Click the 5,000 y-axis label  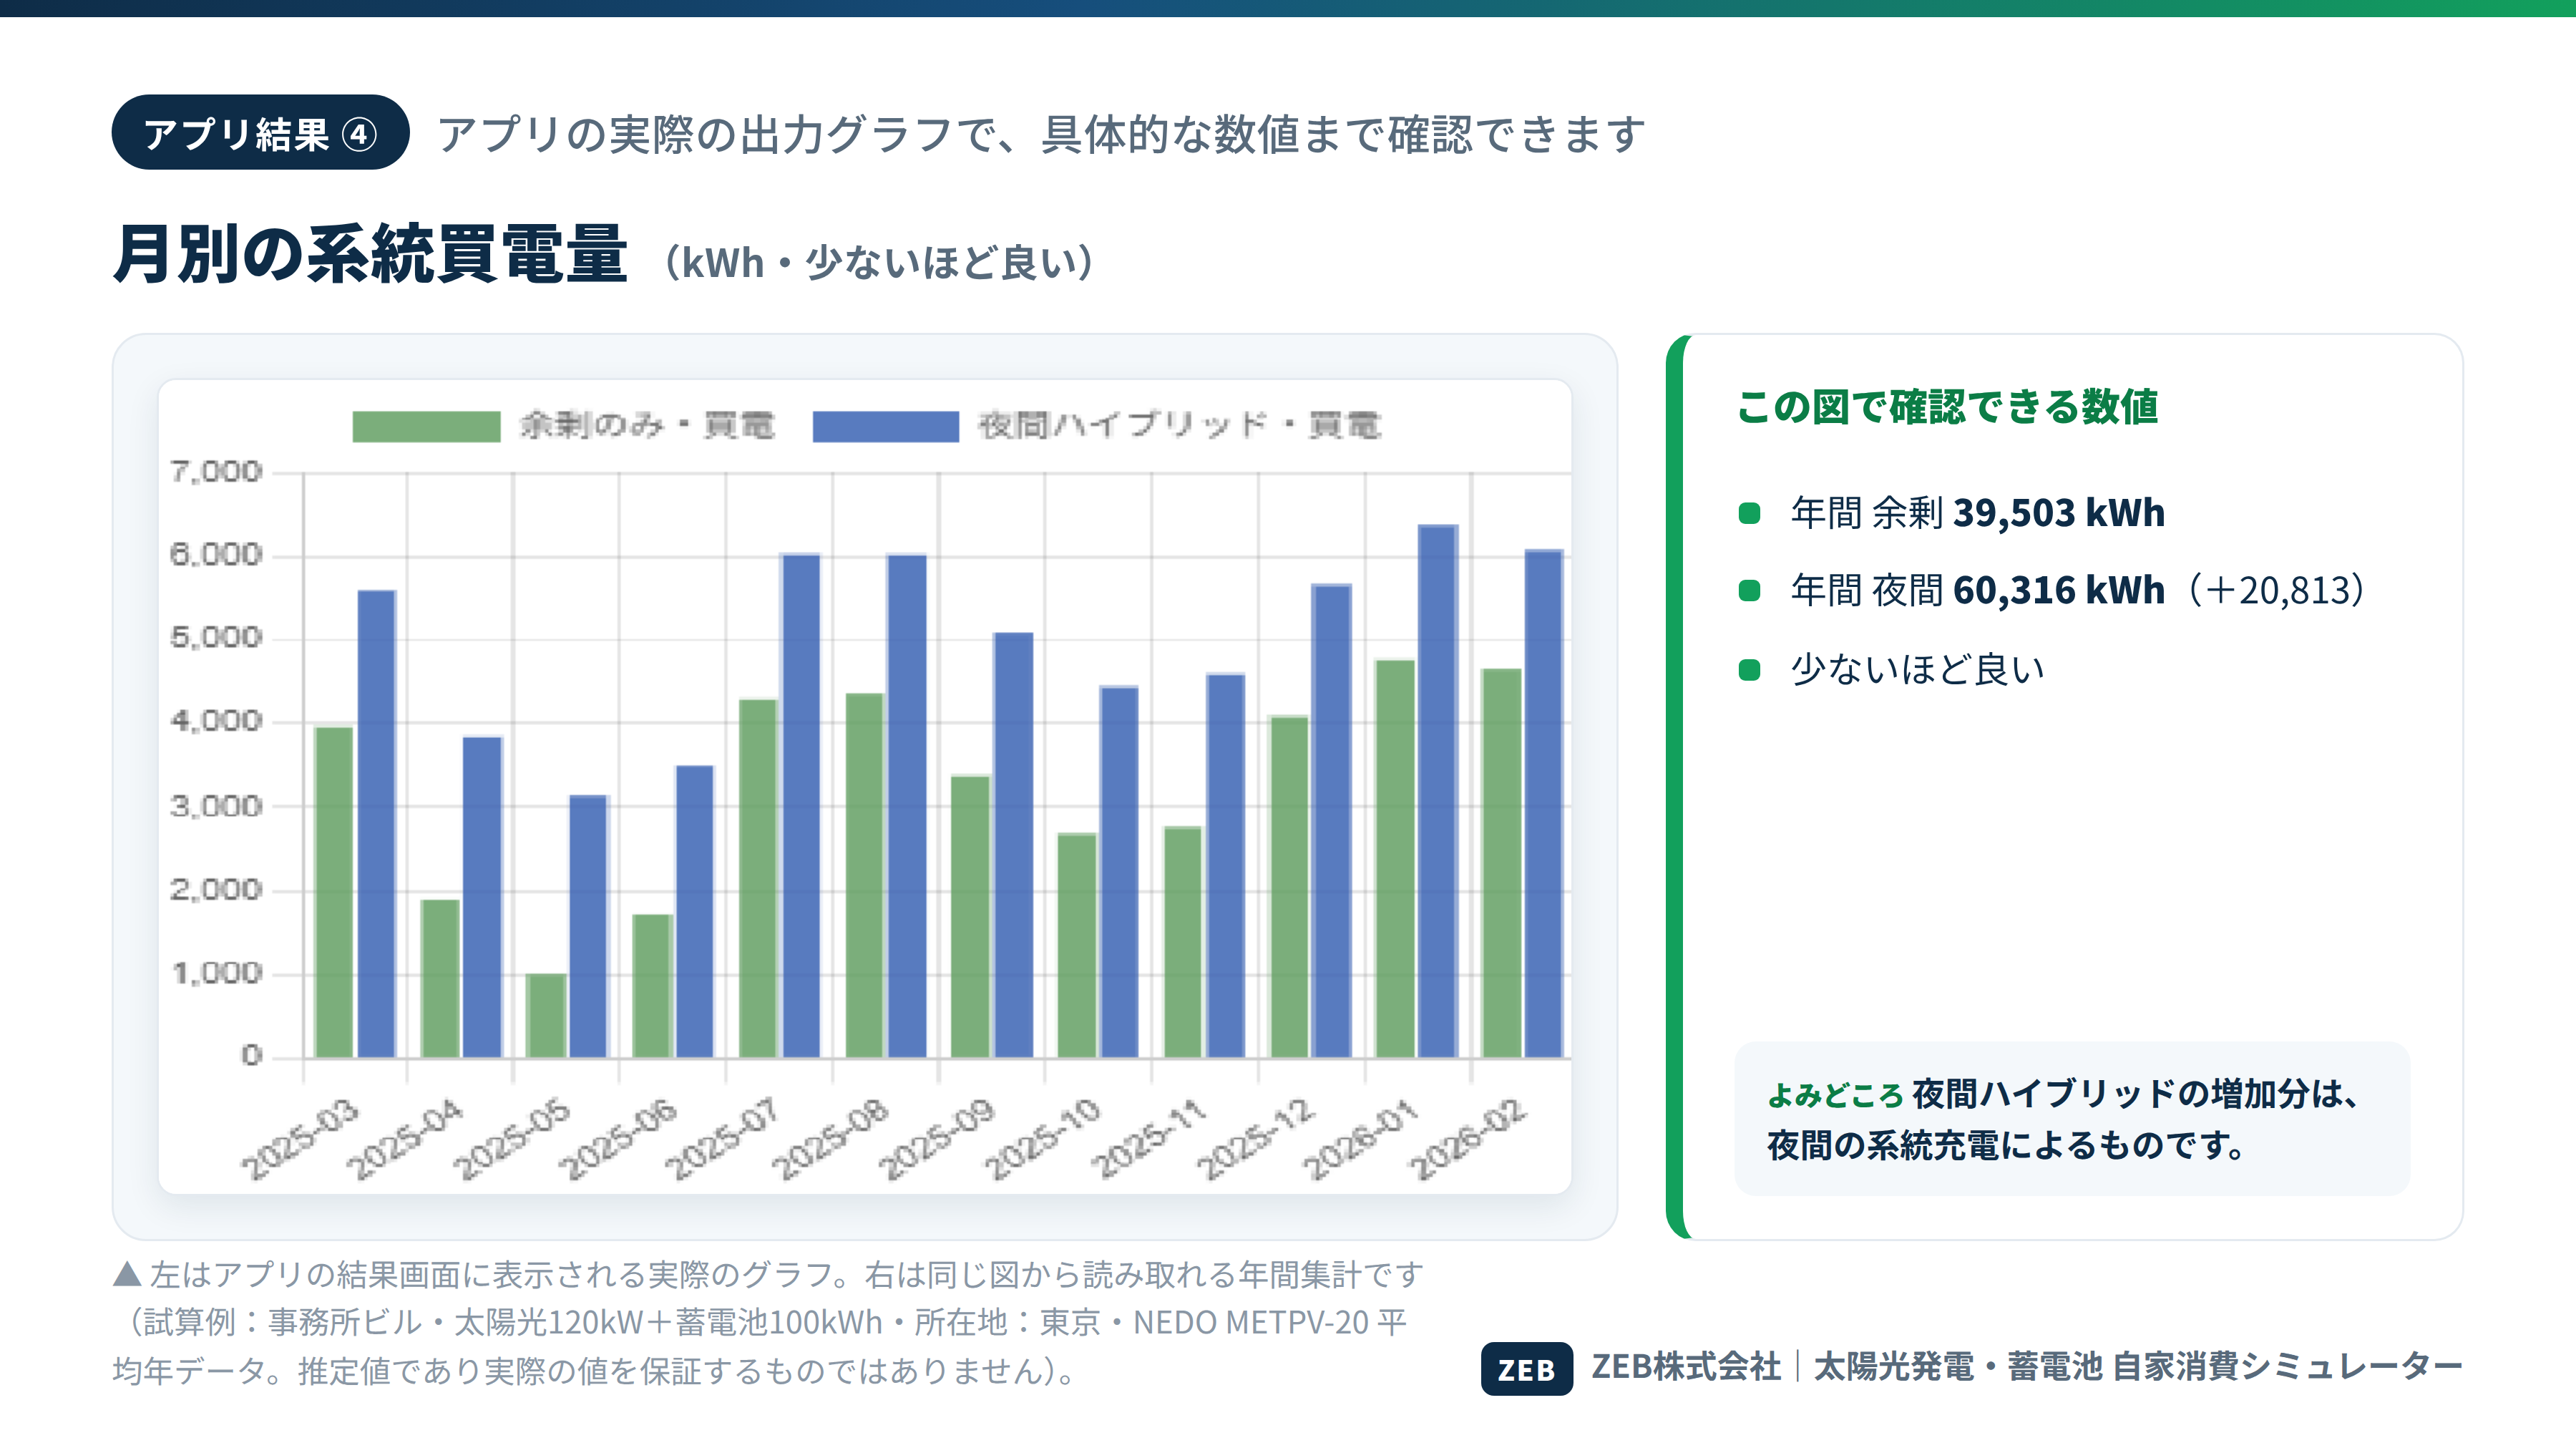(216, 638)
